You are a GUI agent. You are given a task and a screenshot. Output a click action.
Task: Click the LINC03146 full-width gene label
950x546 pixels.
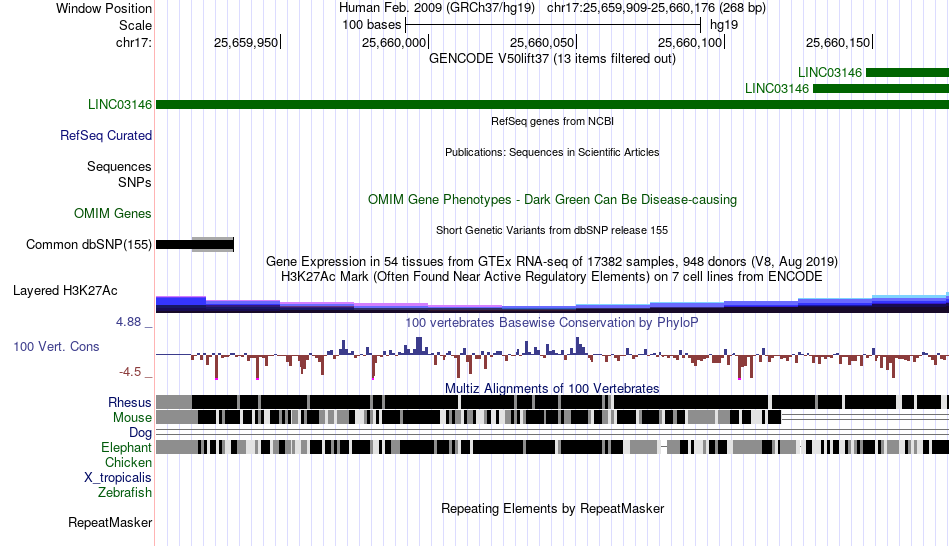tap(120, 104)
